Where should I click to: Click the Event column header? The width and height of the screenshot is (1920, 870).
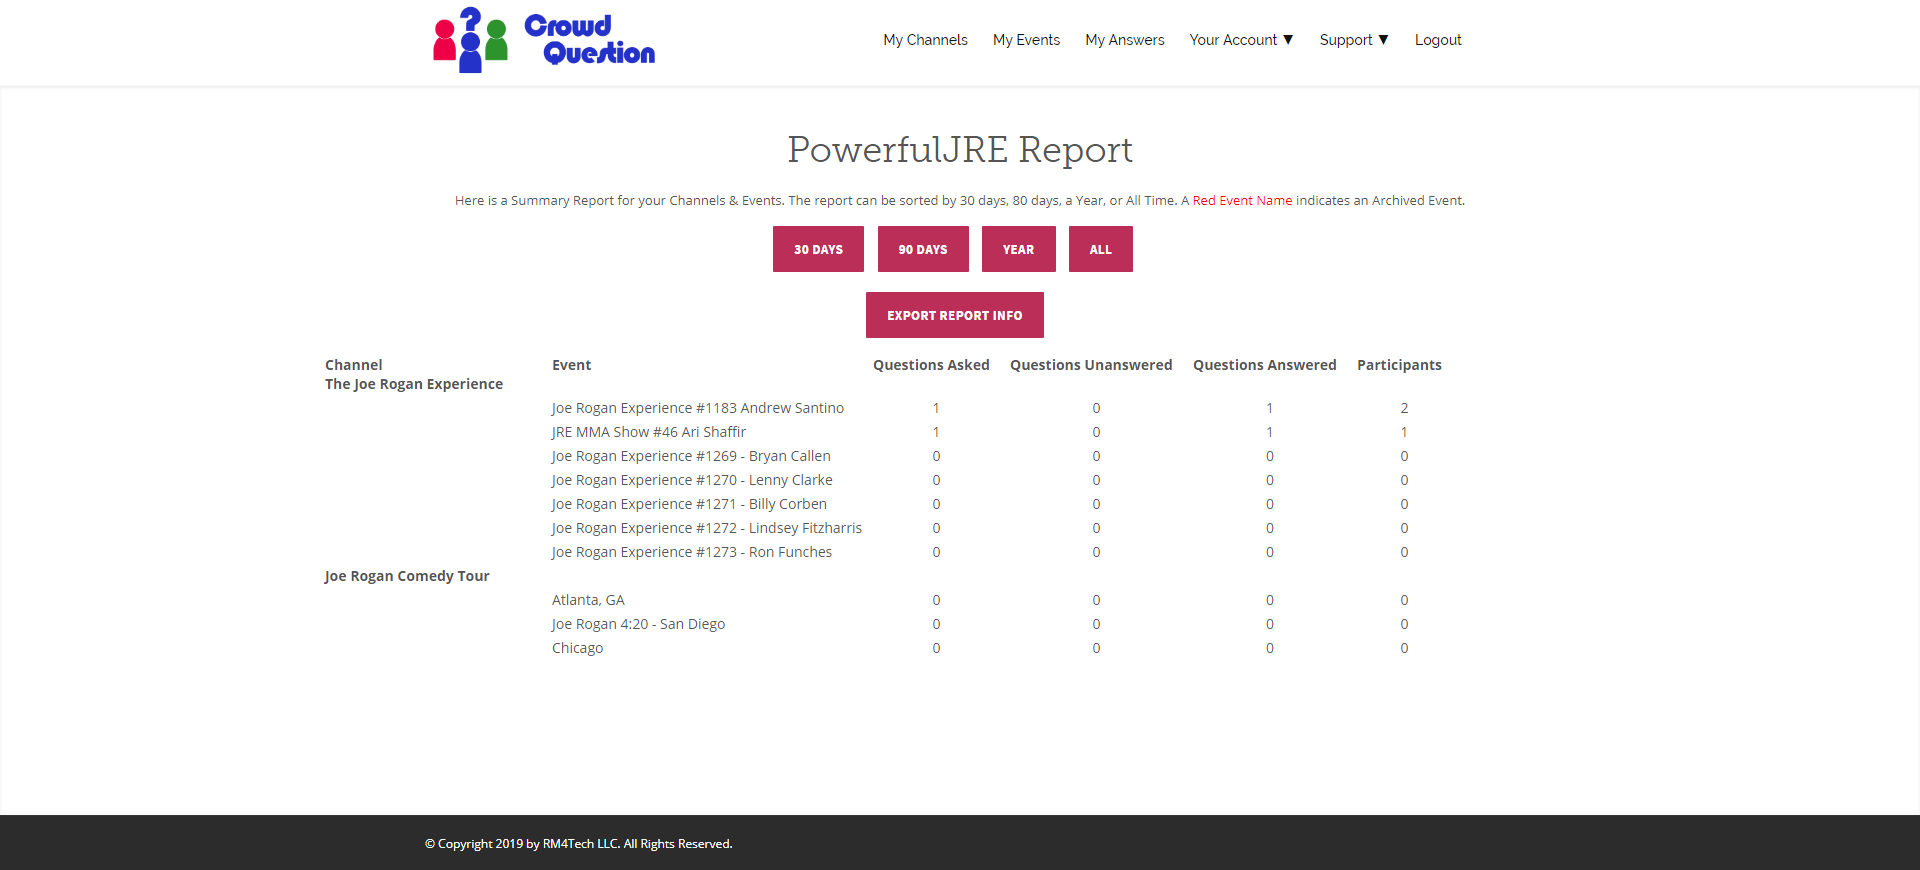571,365
